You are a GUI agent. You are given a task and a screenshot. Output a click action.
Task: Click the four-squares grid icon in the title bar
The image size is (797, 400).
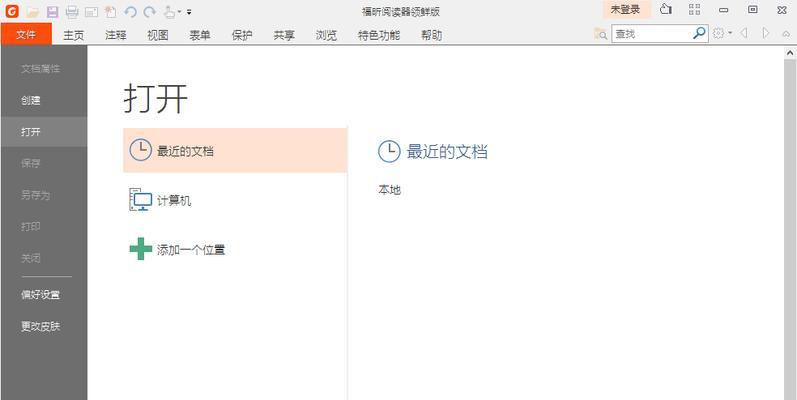click(694, 10)
